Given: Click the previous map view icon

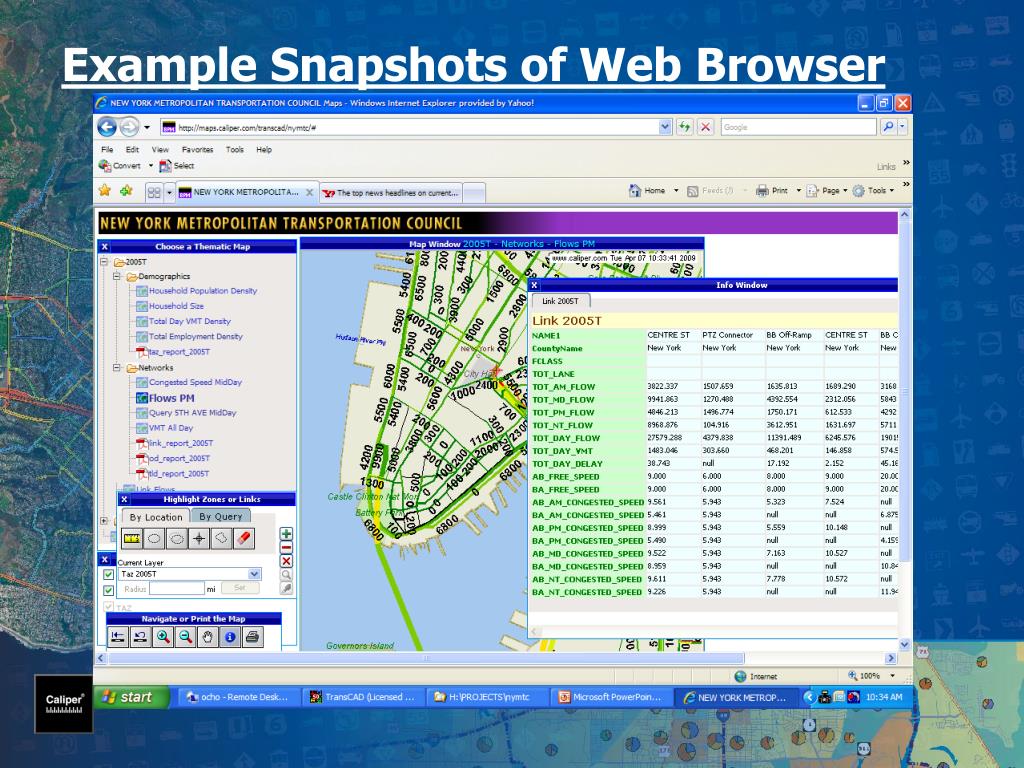Looking at the screenshot, I should click(x=140, y=637).
